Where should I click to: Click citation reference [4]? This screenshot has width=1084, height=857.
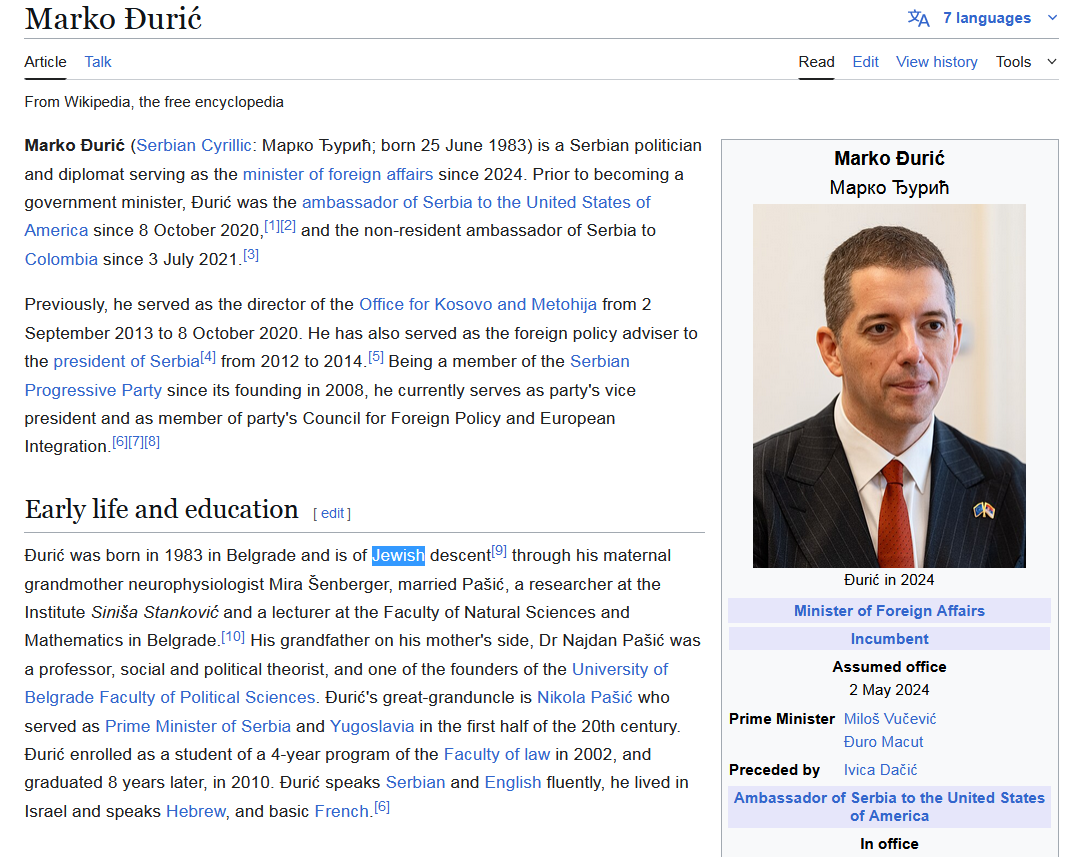(x=208, y=357)
